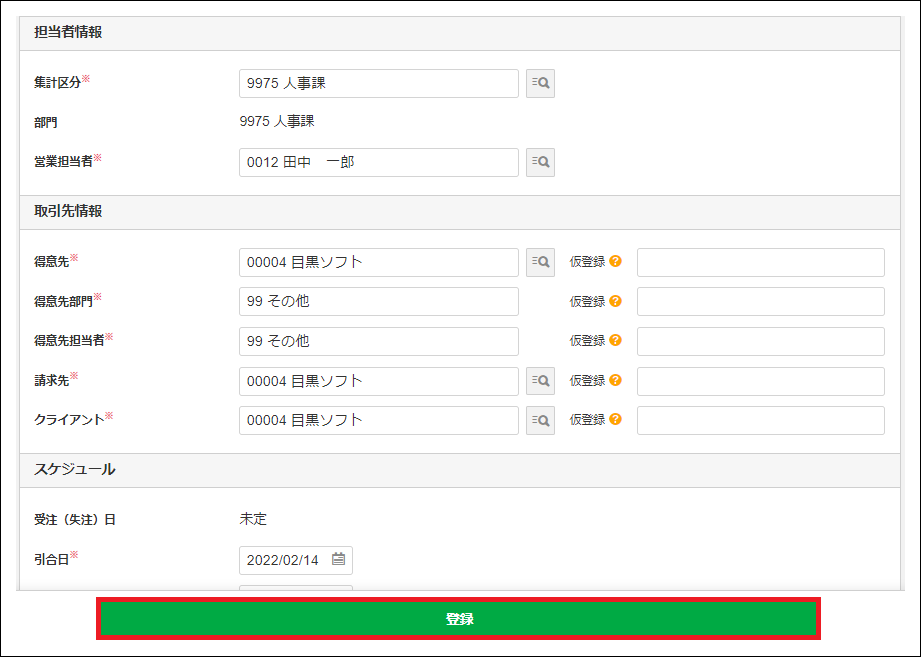Open the 得意先 search lookup
The width and height of the screenshot is (921, 657).
[x=539, y=262]
